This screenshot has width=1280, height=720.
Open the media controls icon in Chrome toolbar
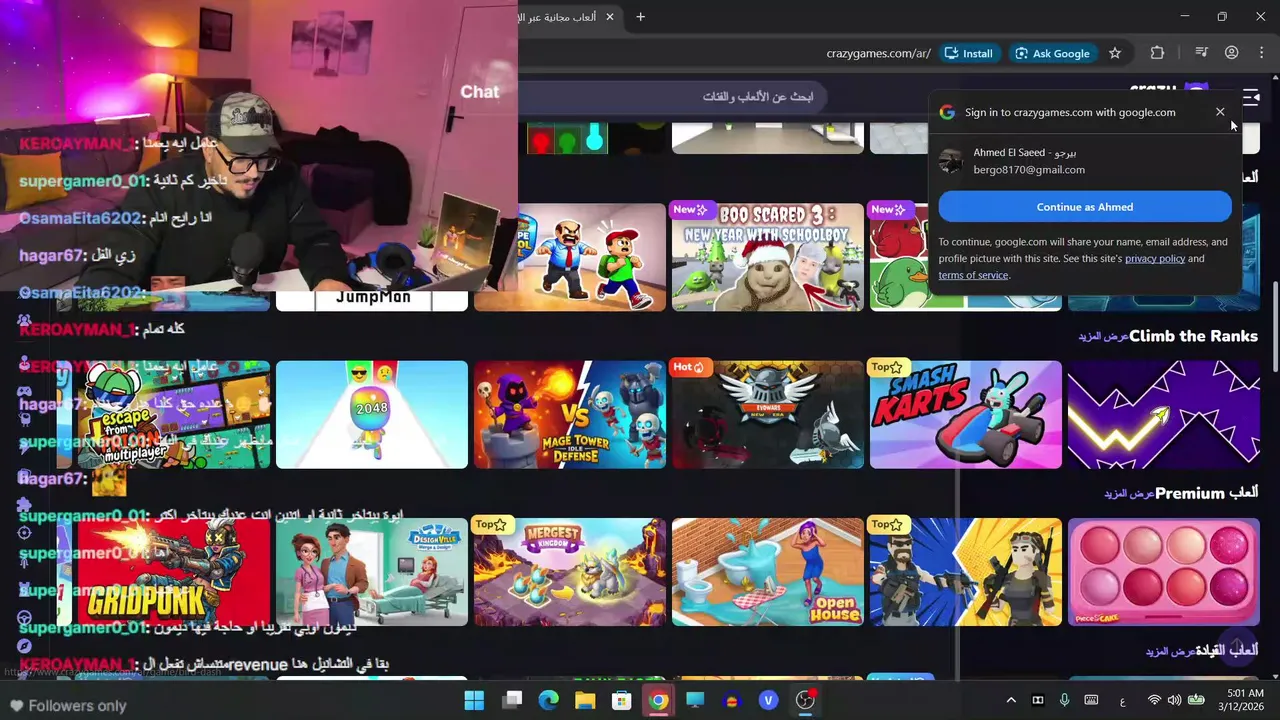pos(1202,53)
